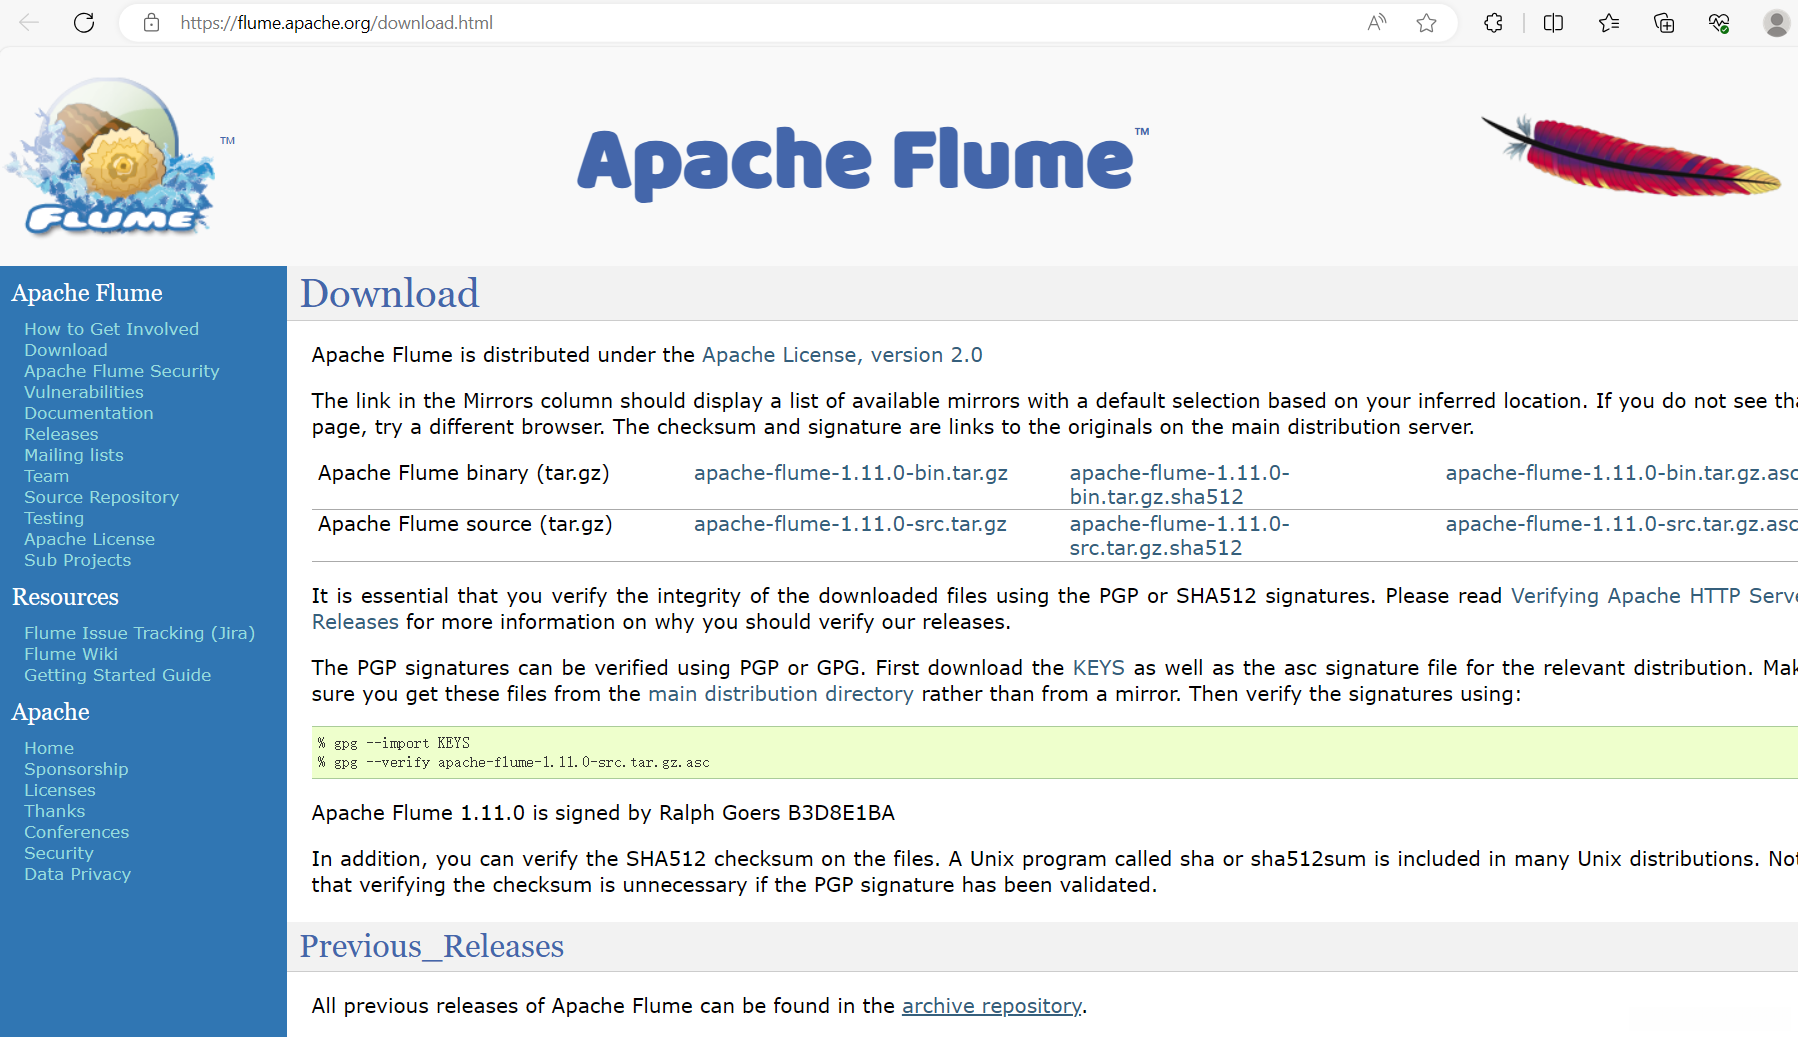Open the src.tar.gz.sha512 checksum link
Screen dimensions: 1798x1037
pyautogui.click(x=1180, y=536)
